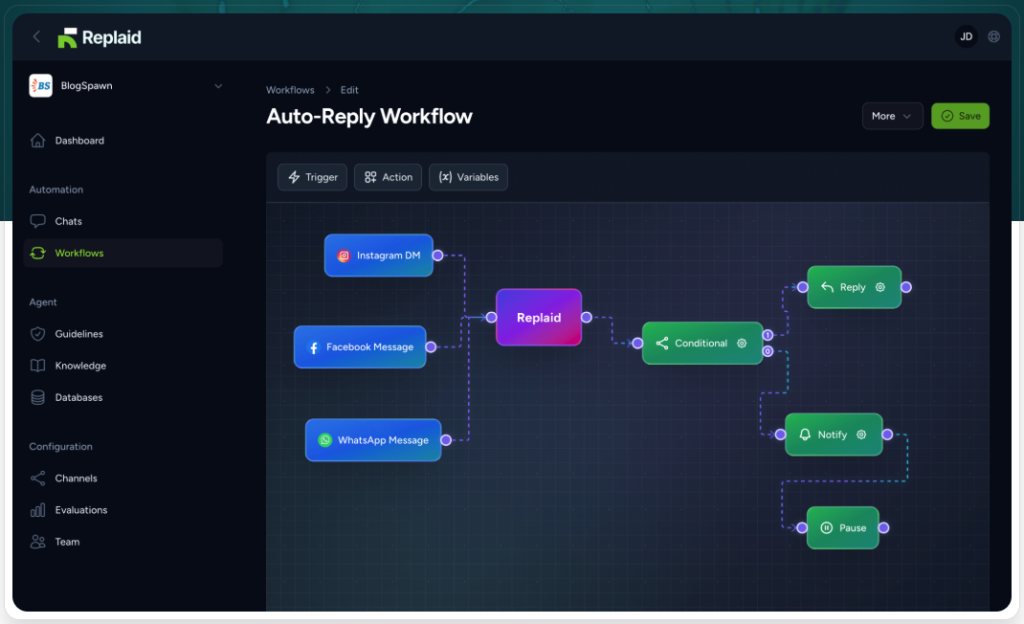Open settings gear on Conditional node

pyautogui.click(x=742, y=343)
